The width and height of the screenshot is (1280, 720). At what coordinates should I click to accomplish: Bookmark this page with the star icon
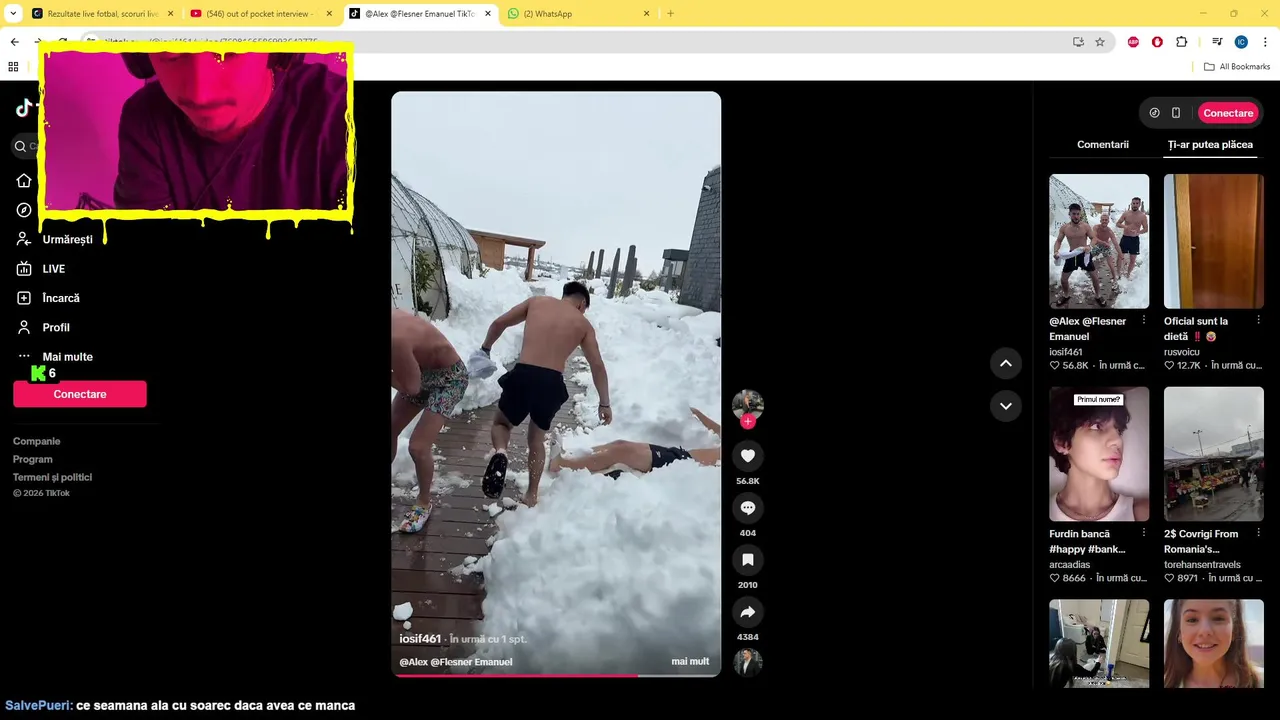click(x=1100, y=42)
